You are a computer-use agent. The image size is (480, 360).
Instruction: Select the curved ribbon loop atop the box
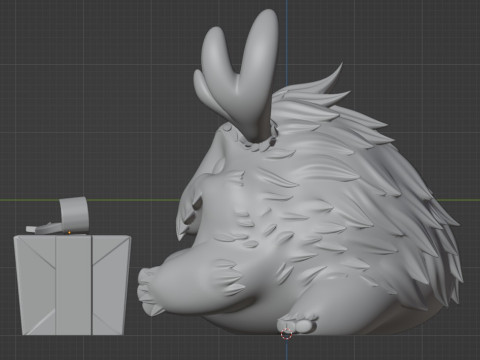click(74, 214)
